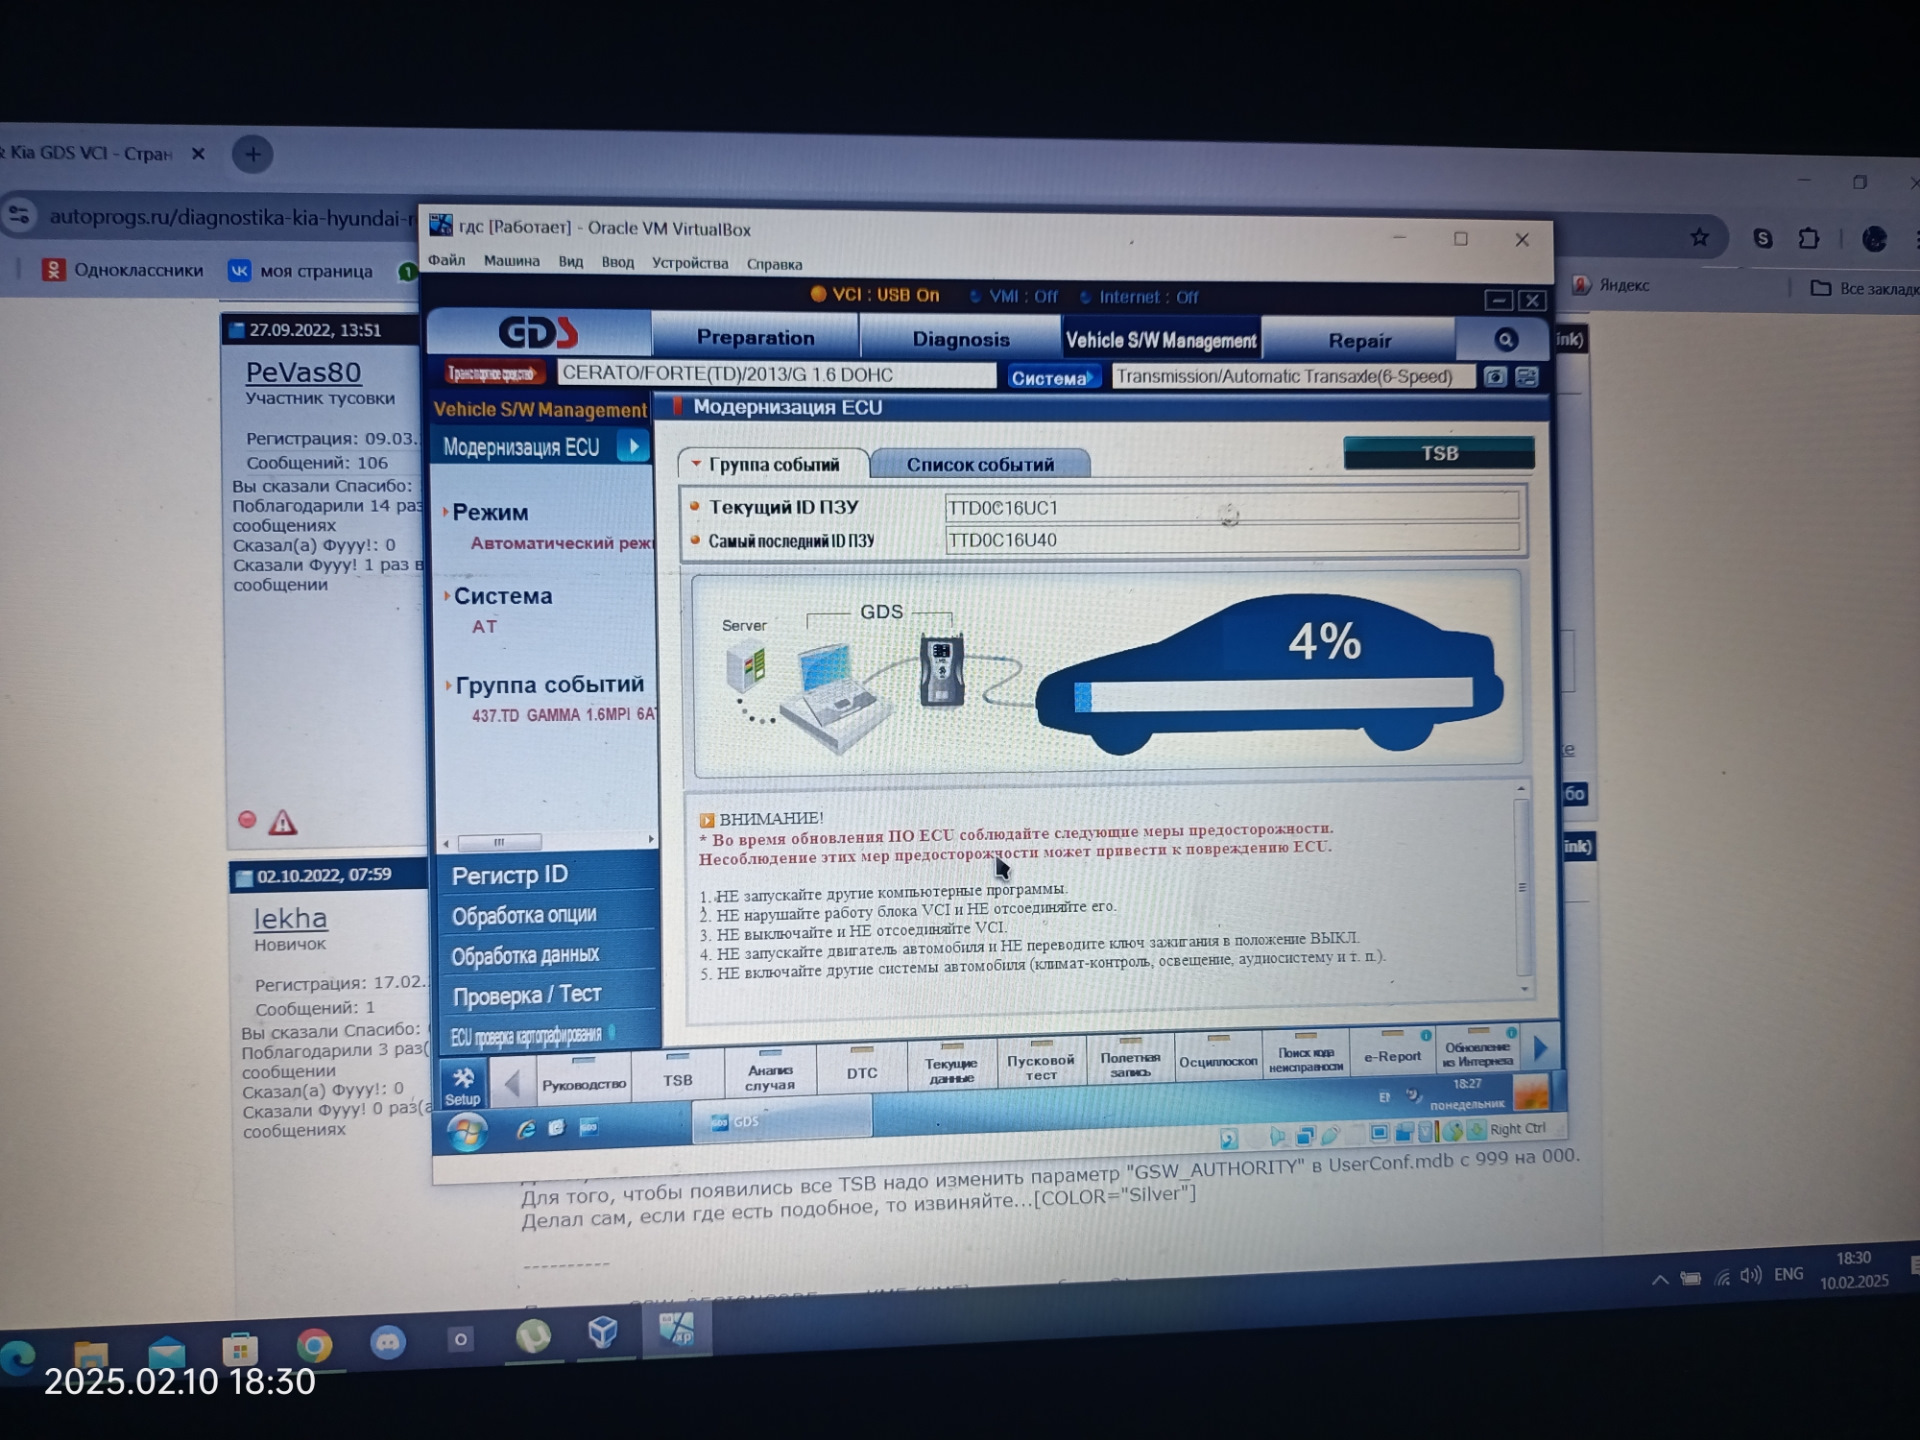Screen dimensions: 1920x1440
Task: Click the screenshot camera icon beside system field
Action: (x=1495, y=377)
